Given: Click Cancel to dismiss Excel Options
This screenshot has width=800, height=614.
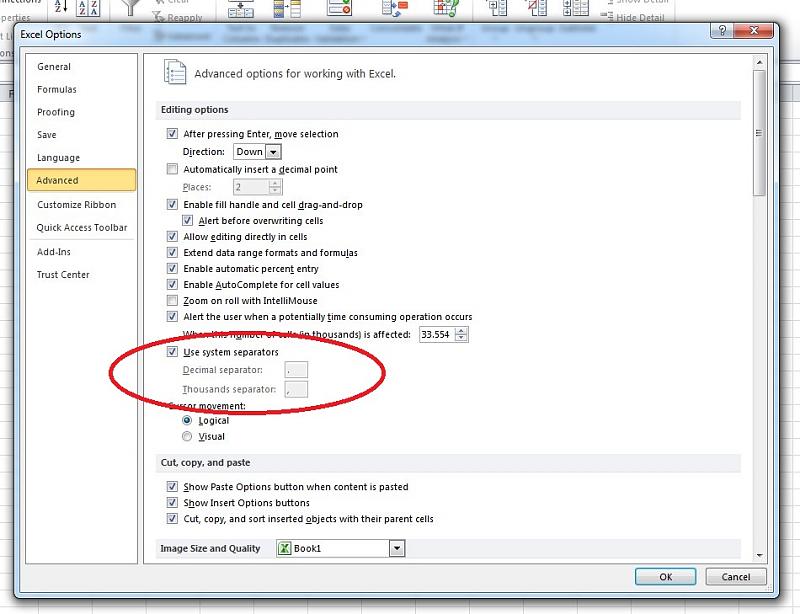Looking at the screenshot, I should coord(736,577).
